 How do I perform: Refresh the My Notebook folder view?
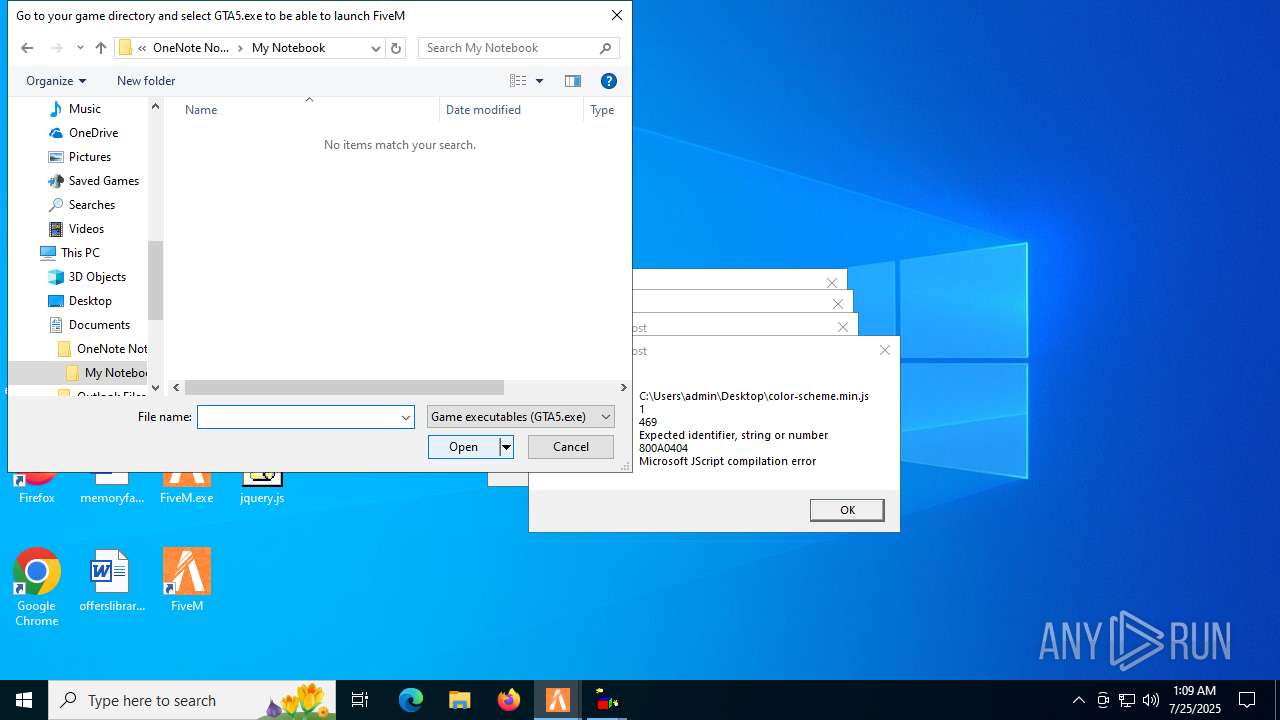(396, 48)
